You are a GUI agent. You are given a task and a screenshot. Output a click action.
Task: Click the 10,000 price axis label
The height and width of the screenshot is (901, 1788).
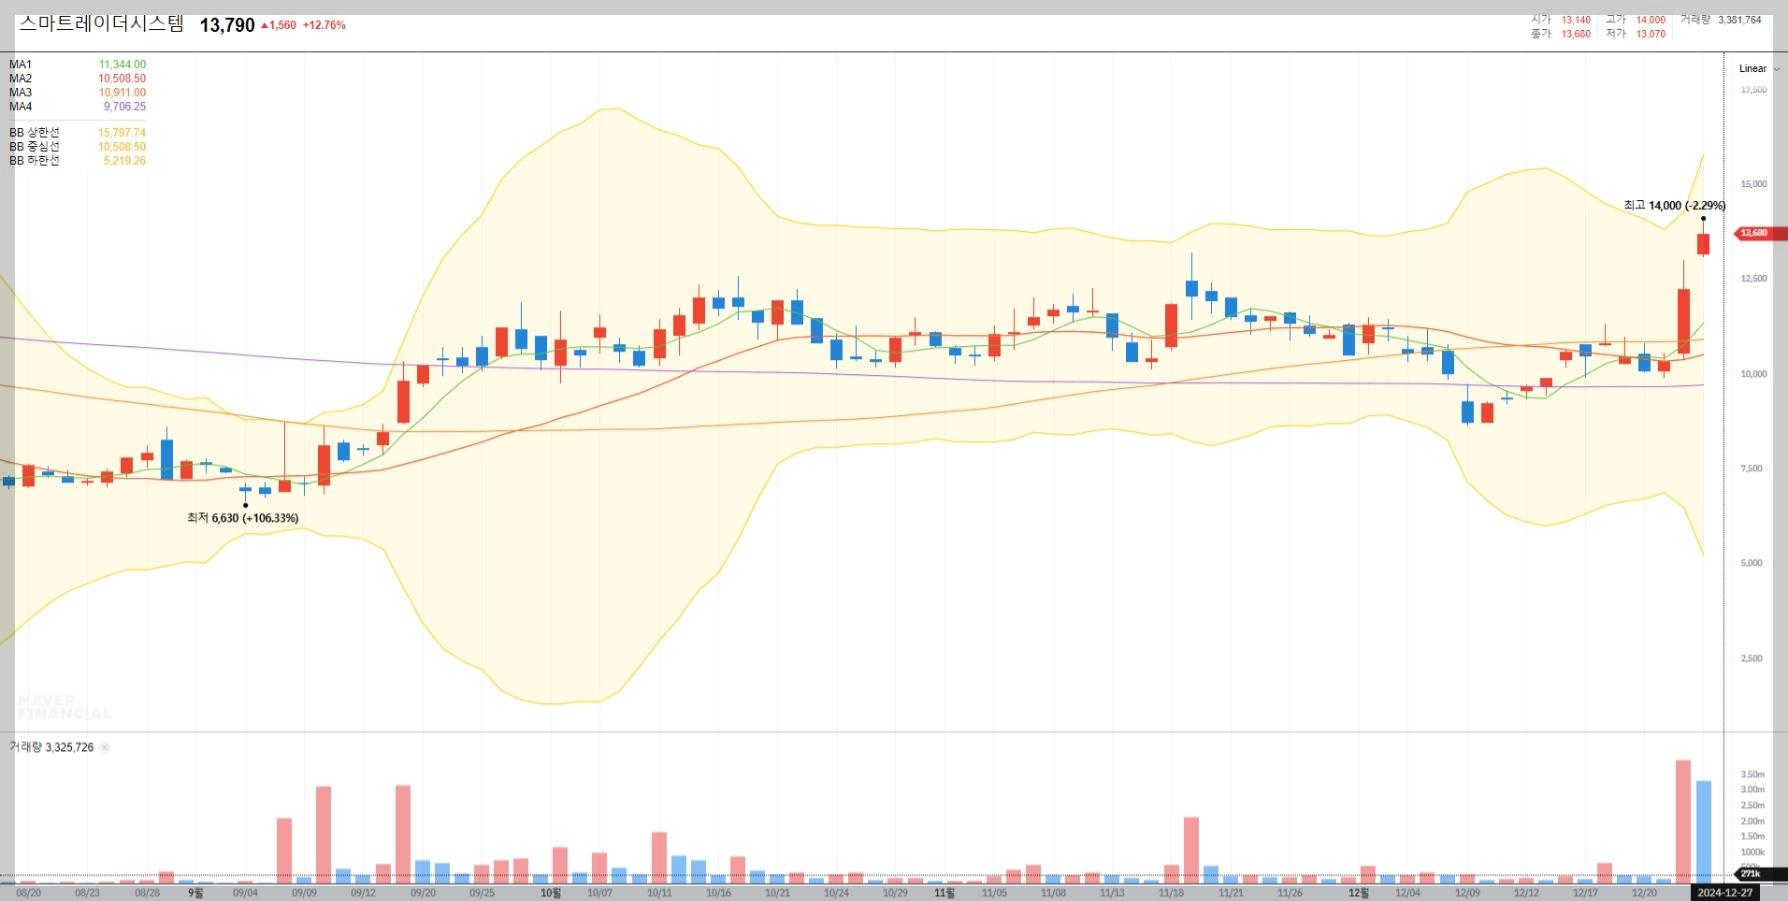click(x=1754, y=374)
